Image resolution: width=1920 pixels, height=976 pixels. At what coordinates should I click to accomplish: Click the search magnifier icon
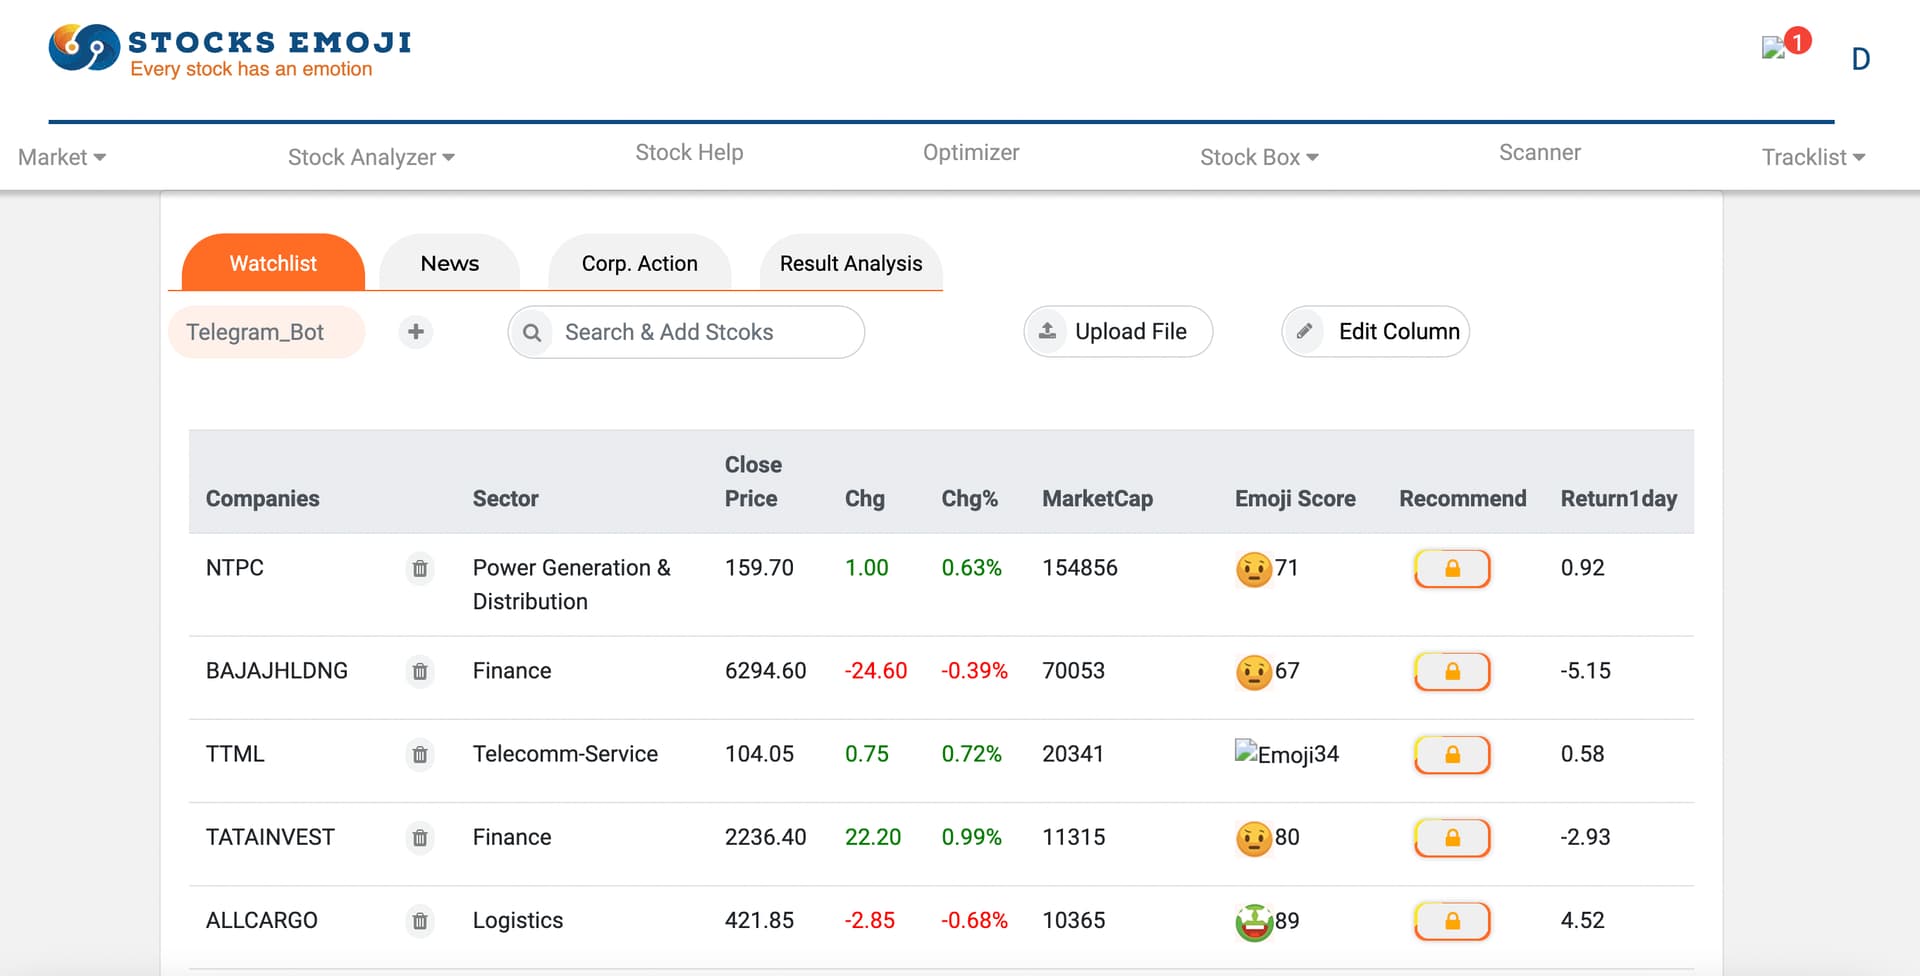coord(532,332)
